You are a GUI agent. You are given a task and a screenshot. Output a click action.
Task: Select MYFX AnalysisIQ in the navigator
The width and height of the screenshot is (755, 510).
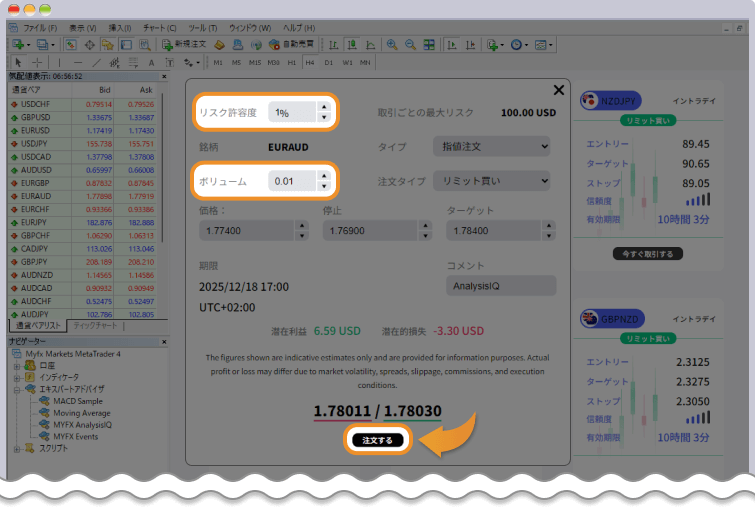[82, 425]
